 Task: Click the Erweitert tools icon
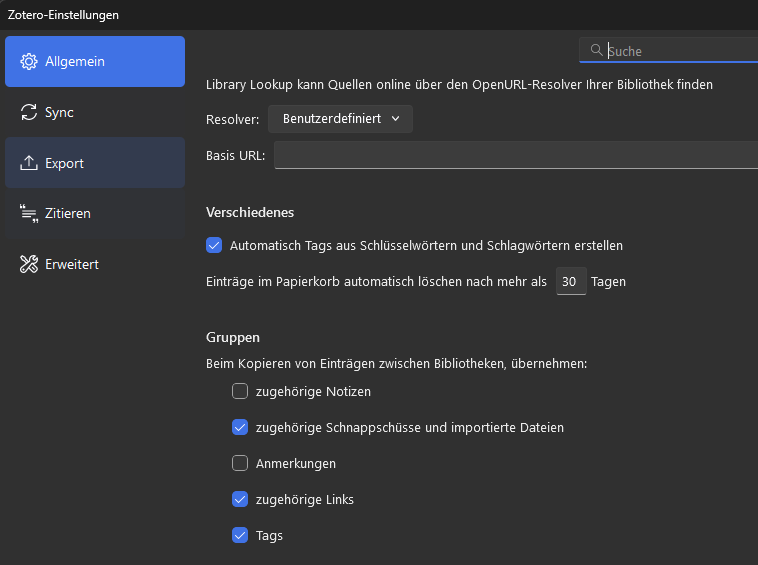pyautogui.click(x=29, y=264)
